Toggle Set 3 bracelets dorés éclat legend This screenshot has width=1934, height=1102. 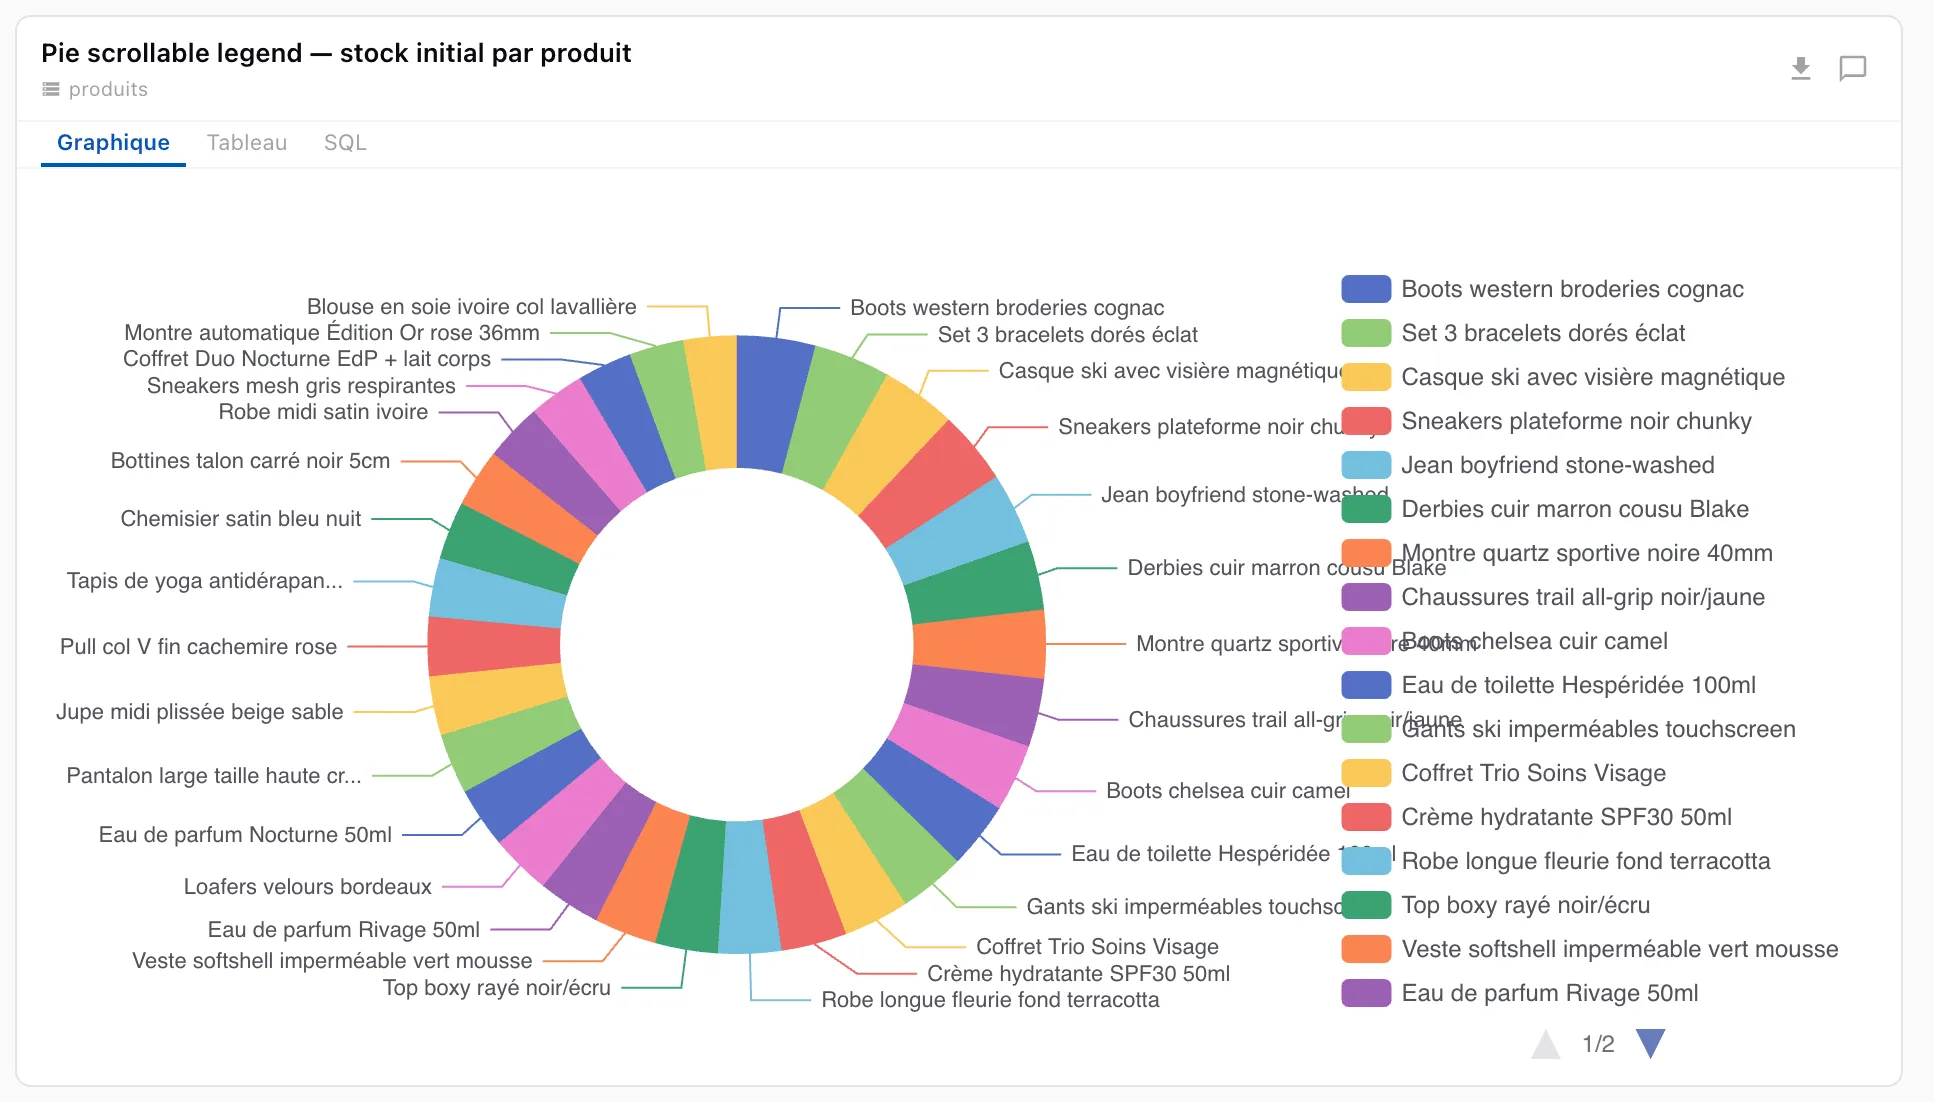click(x=1513, y=333)
